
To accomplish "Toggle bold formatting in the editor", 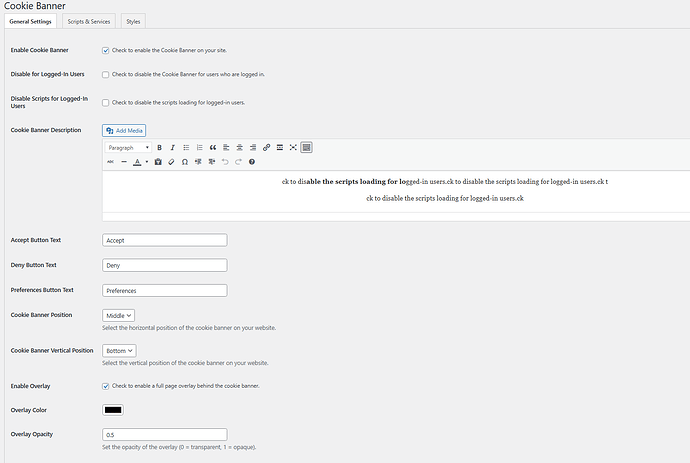I will point(159,148).
